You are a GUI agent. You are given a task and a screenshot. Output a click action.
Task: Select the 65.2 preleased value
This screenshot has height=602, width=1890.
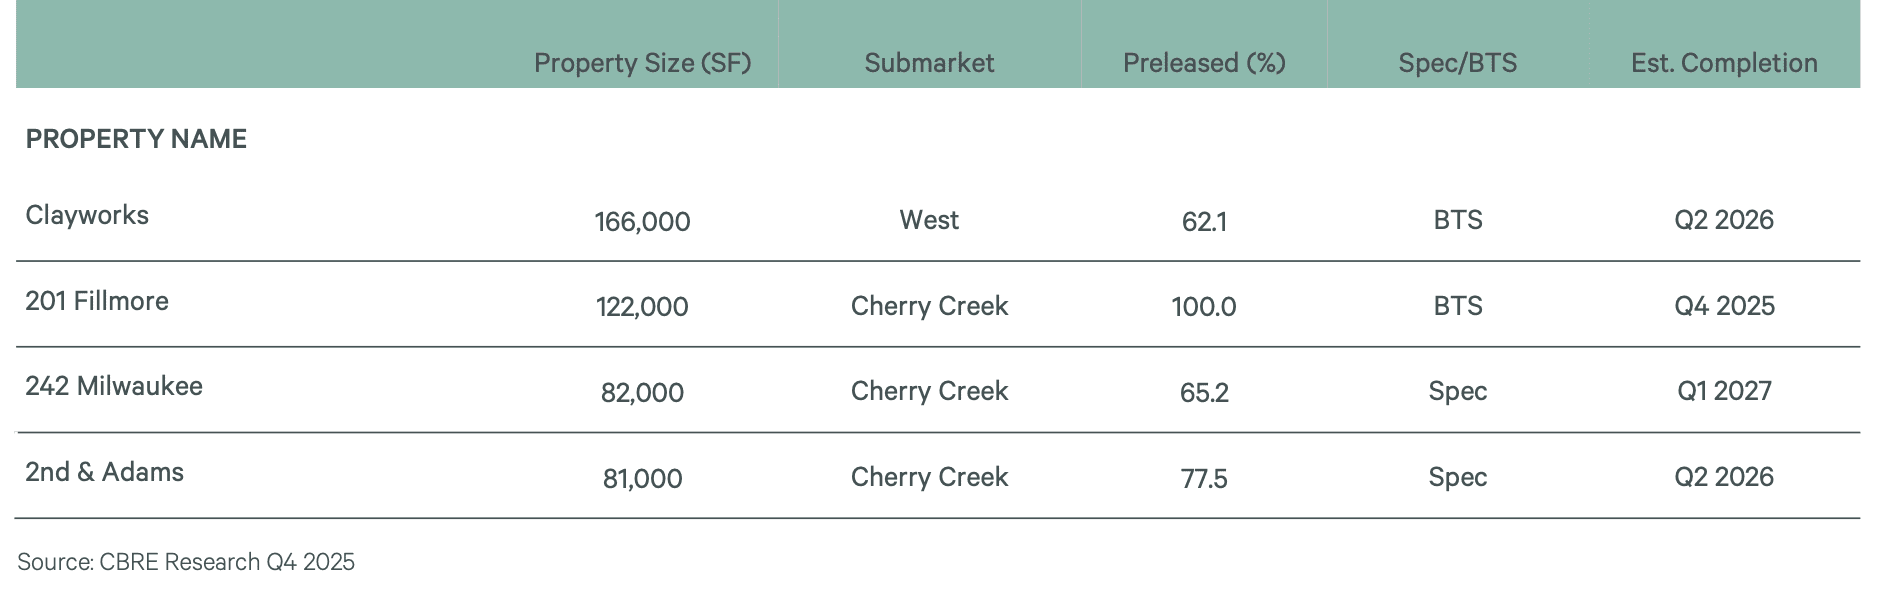click(1204, 393)
